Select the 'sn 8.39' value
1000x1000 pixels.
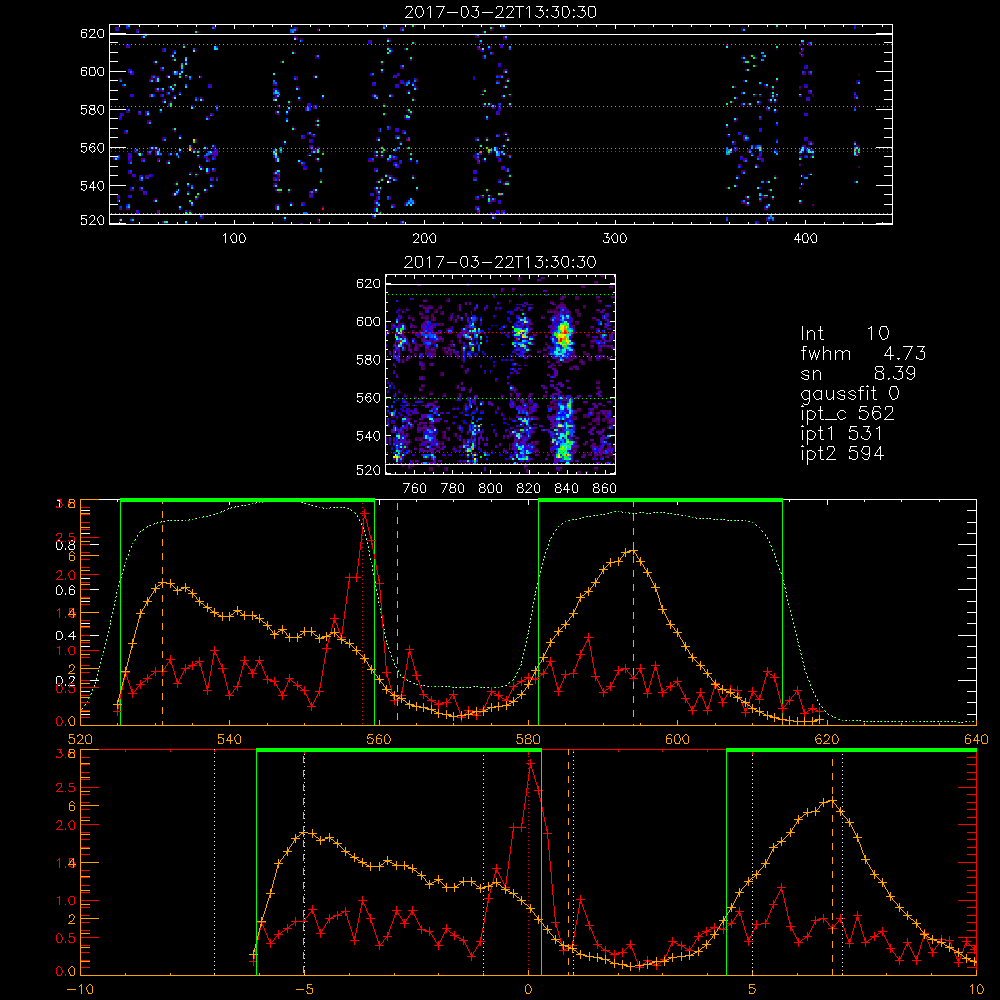(x=858, y=373)
